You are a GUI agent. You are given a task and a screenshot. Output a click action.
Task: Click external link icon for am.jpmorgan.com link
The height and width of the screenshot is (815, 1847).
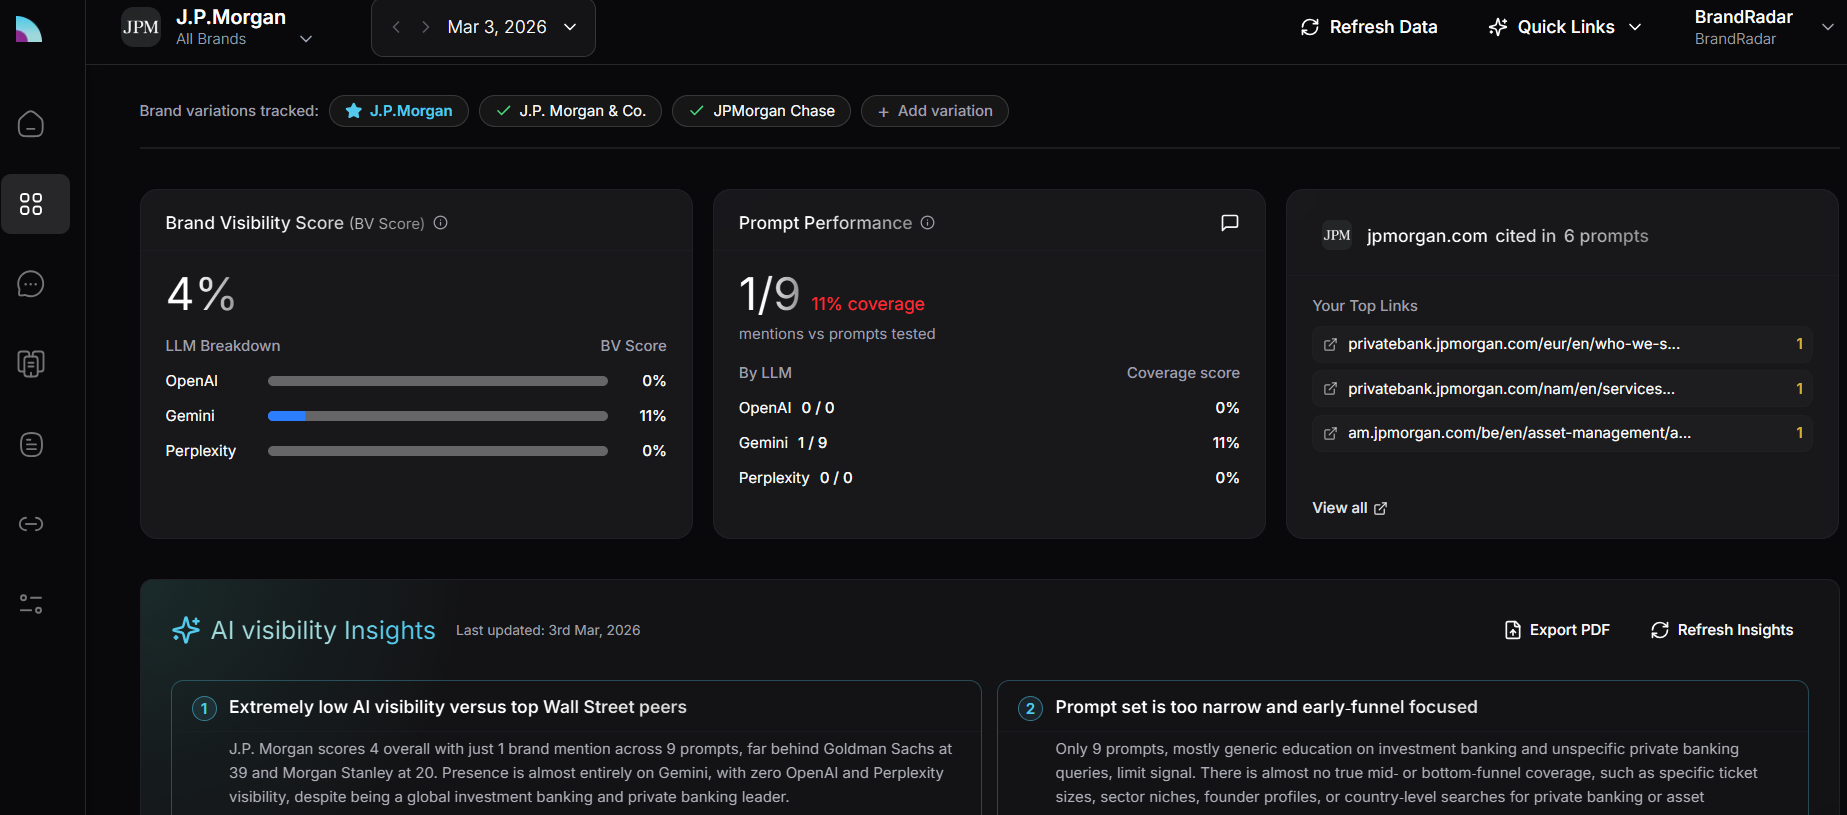(1330, 433)
